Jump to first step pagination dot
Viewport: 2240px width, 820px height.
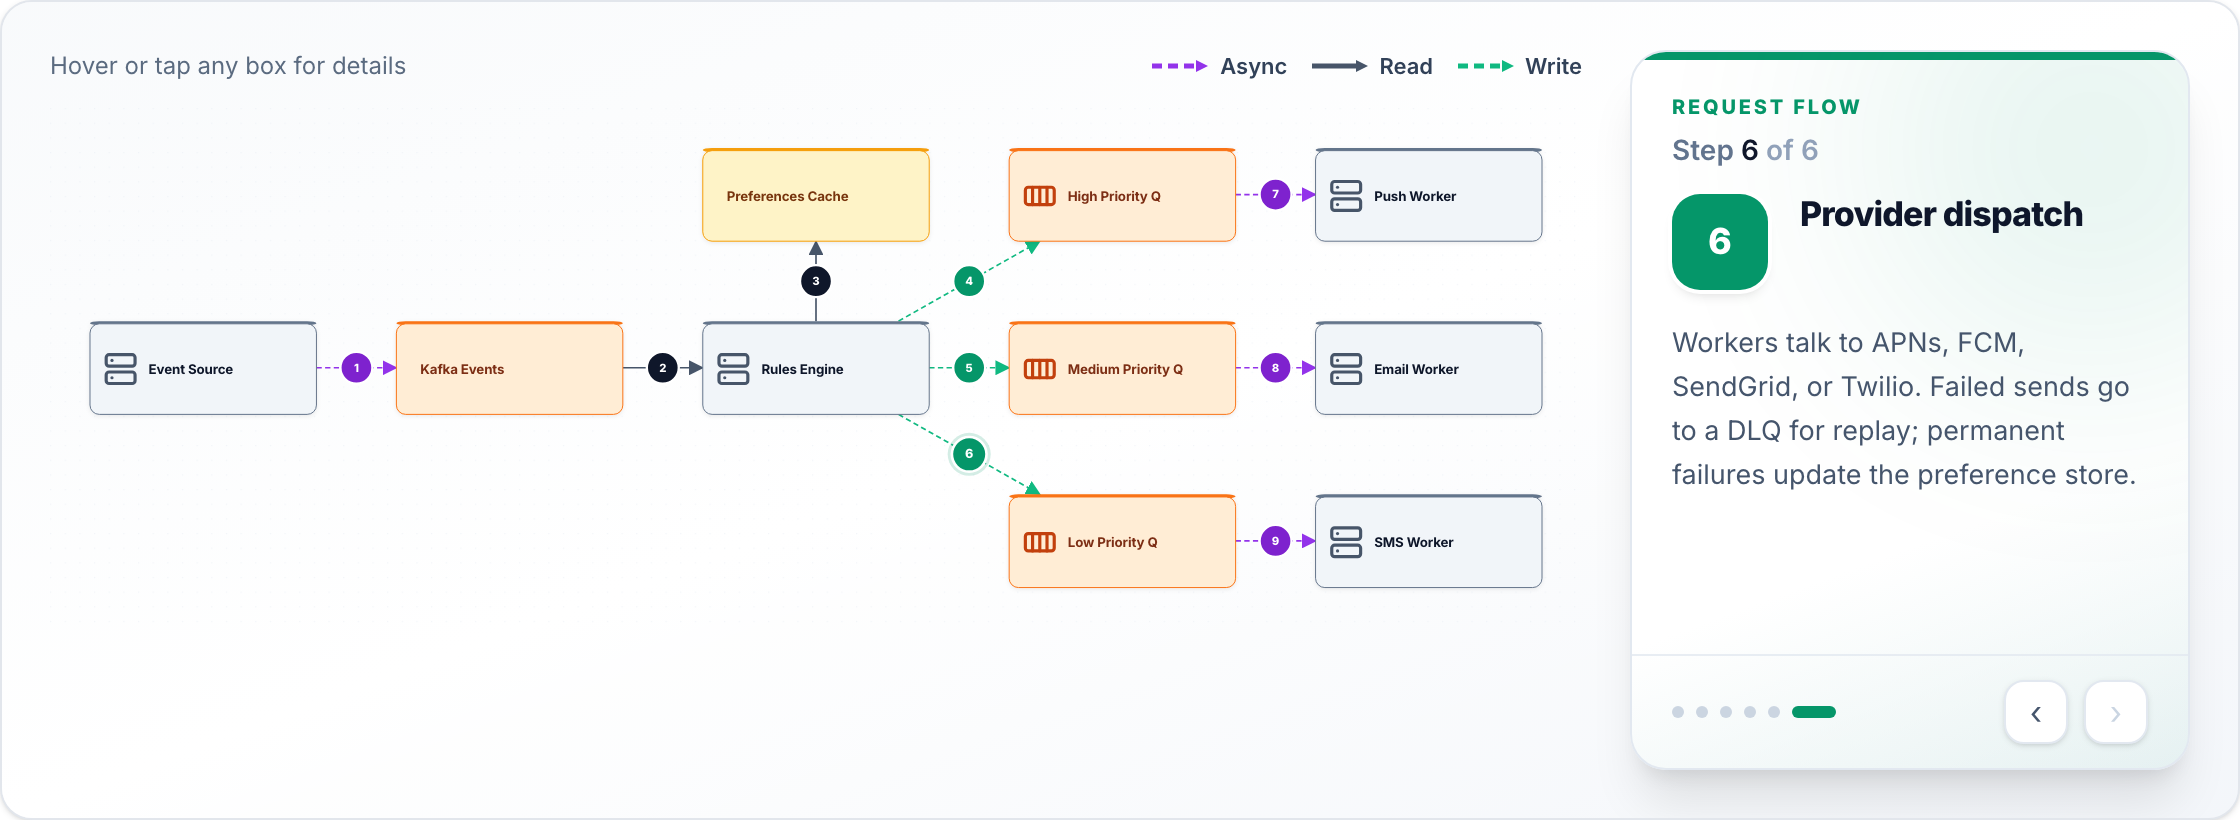tap(1678, 712)
